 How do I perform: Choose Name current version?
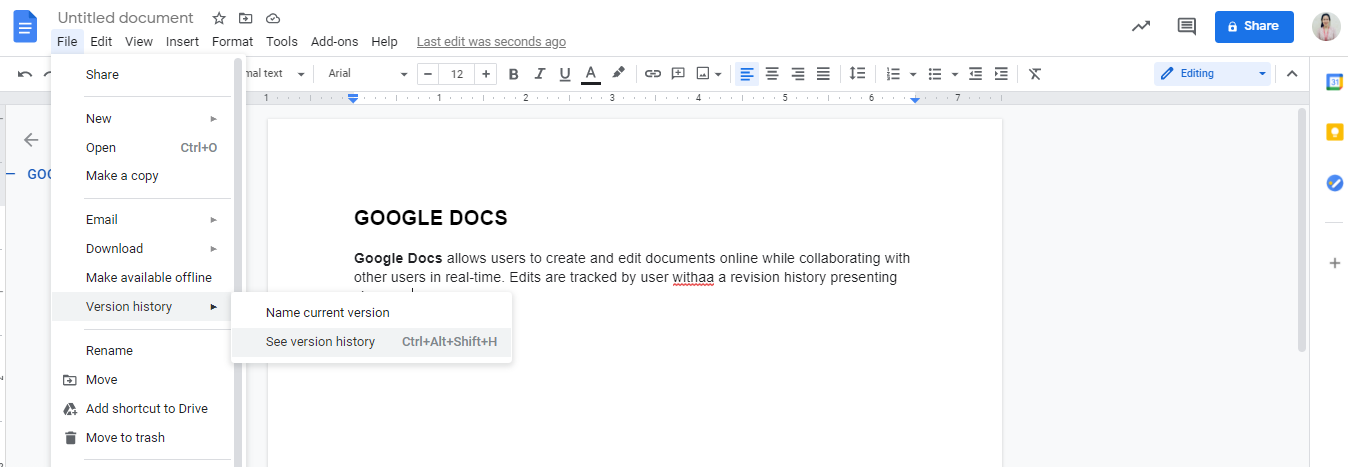pos(371,313)
